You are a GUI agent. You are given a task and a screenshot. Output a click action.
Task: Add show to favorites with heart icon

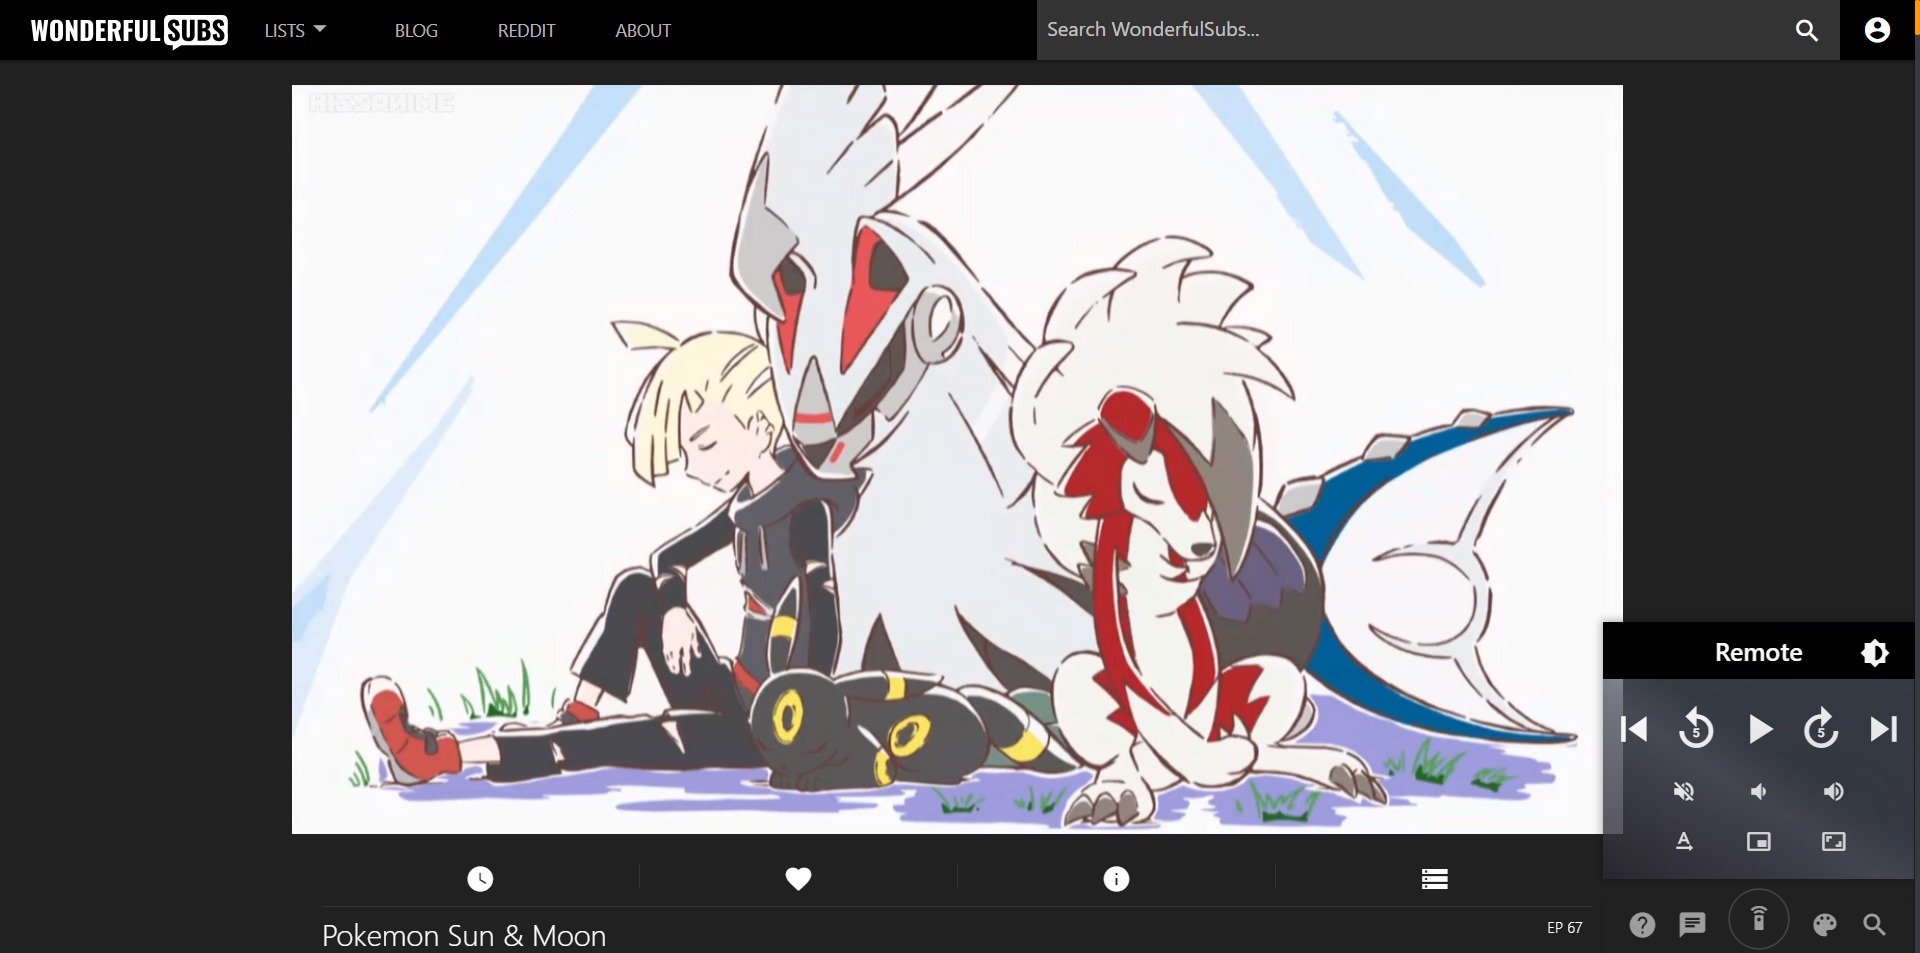(x=798, y=879)
